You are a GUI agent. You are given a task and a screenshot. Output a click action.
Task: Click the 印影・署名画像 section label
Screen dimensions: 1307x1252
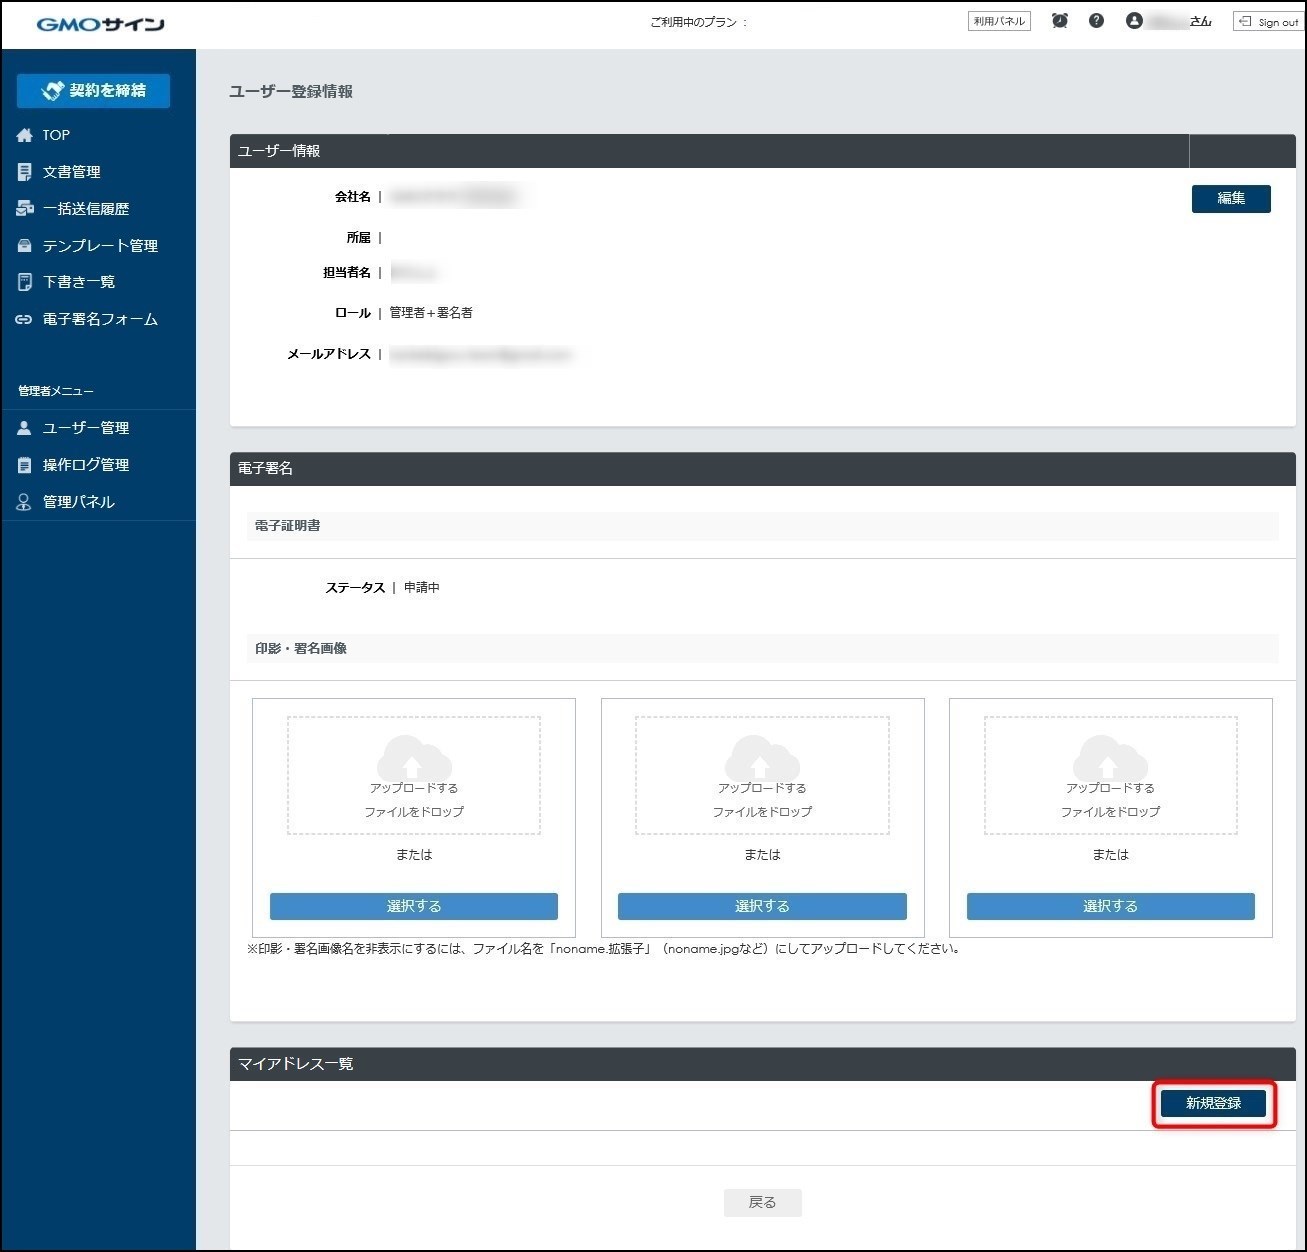tap(301, 649)
